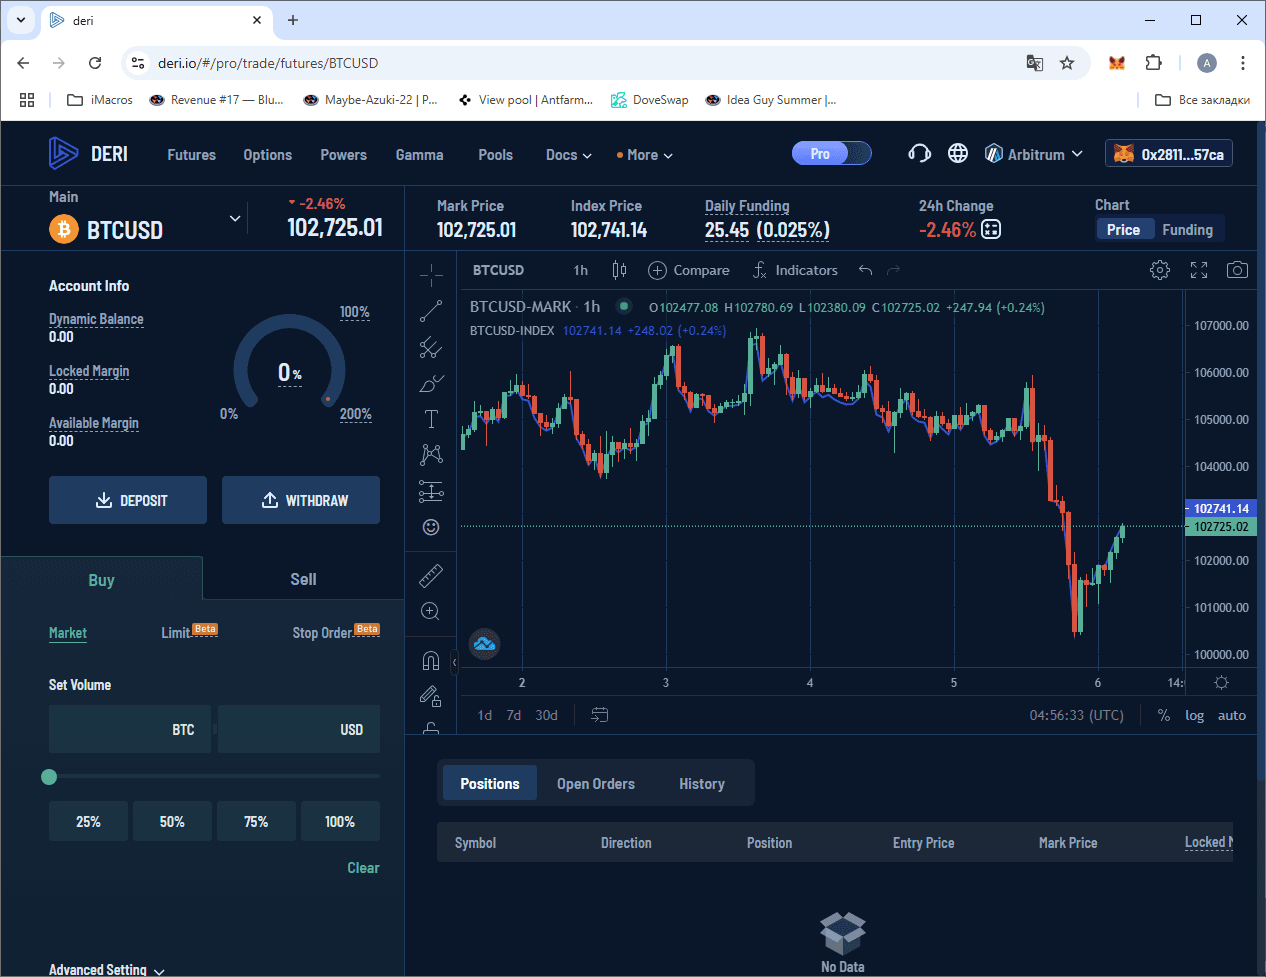
Task: Select Market order type
Action: [68, 633]
